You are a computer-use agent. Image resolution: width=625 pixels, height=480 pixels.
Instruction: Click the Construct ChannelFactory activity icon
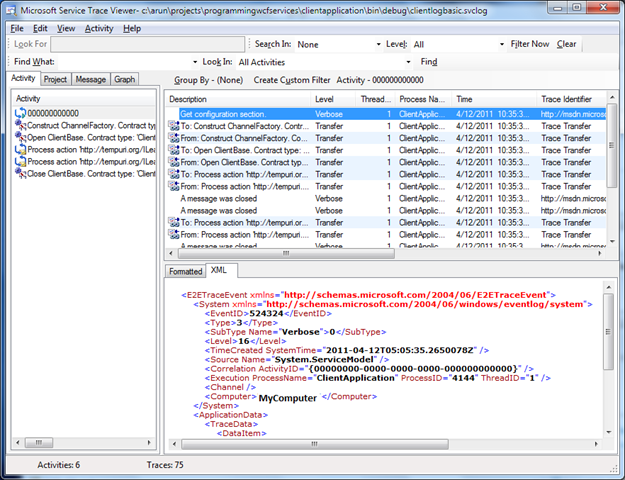pyautogui.click(x=20, y=125)
